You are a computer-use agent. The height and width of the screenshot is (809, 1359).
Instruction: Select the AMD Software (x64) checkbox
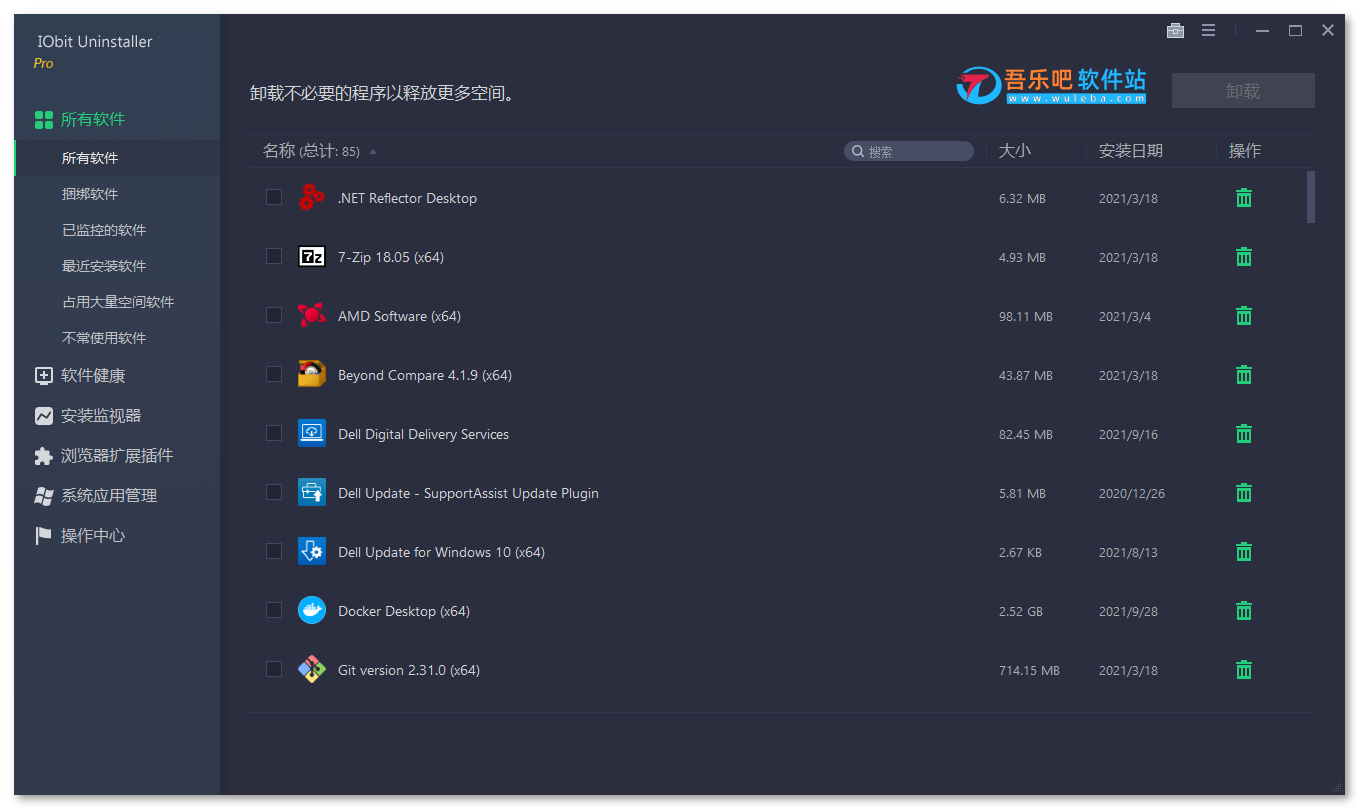coord(274,315)
